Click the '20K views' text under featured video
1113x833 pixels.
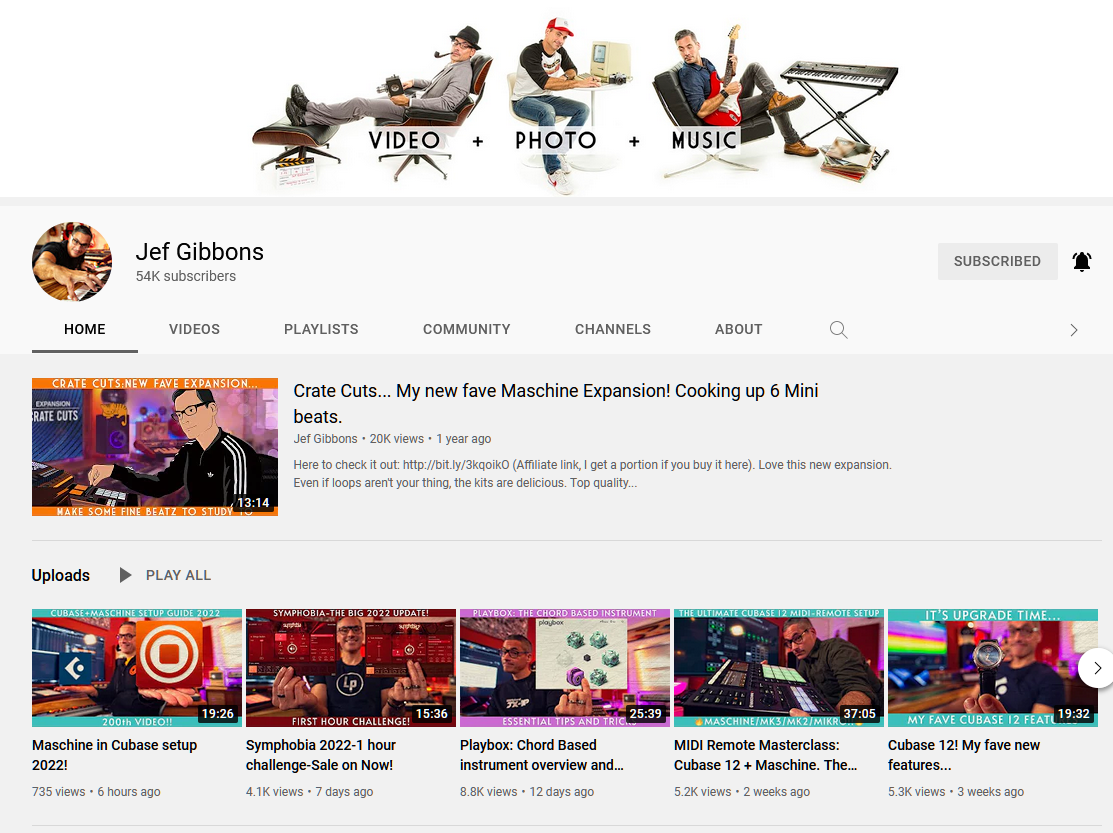(396, 438)
